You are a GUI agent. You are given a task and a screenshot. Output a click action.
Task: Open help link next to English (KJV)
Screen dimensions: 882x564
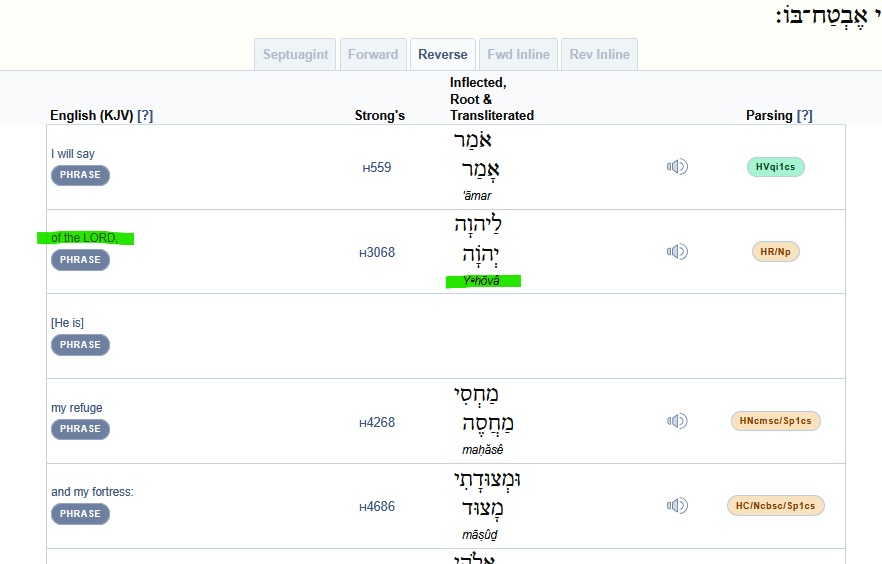click(x=145, y=115)
